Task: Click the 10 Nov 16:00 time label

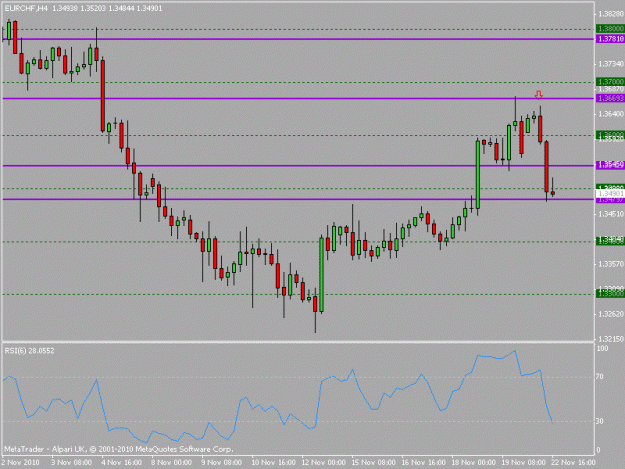Action: (273, 462)
